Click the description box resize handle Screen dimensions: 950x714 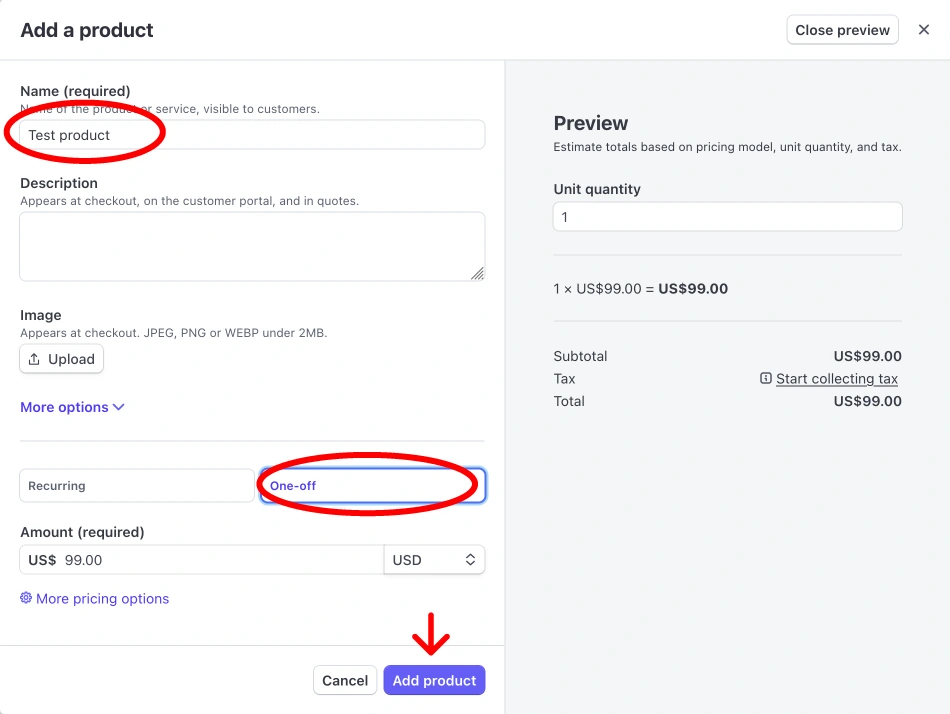tap(477, 273)
